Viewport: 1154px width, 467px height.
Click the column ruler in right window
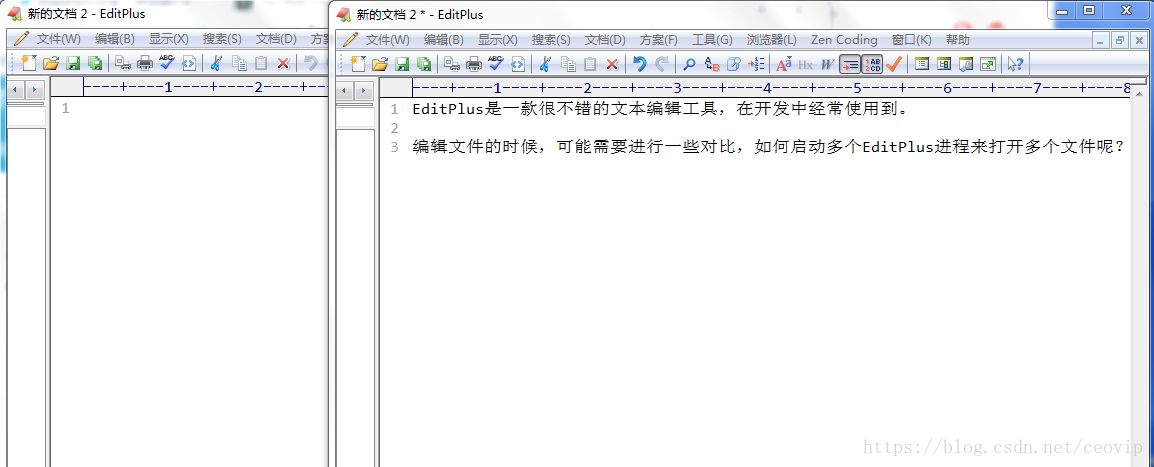click(x=771, y=88)
